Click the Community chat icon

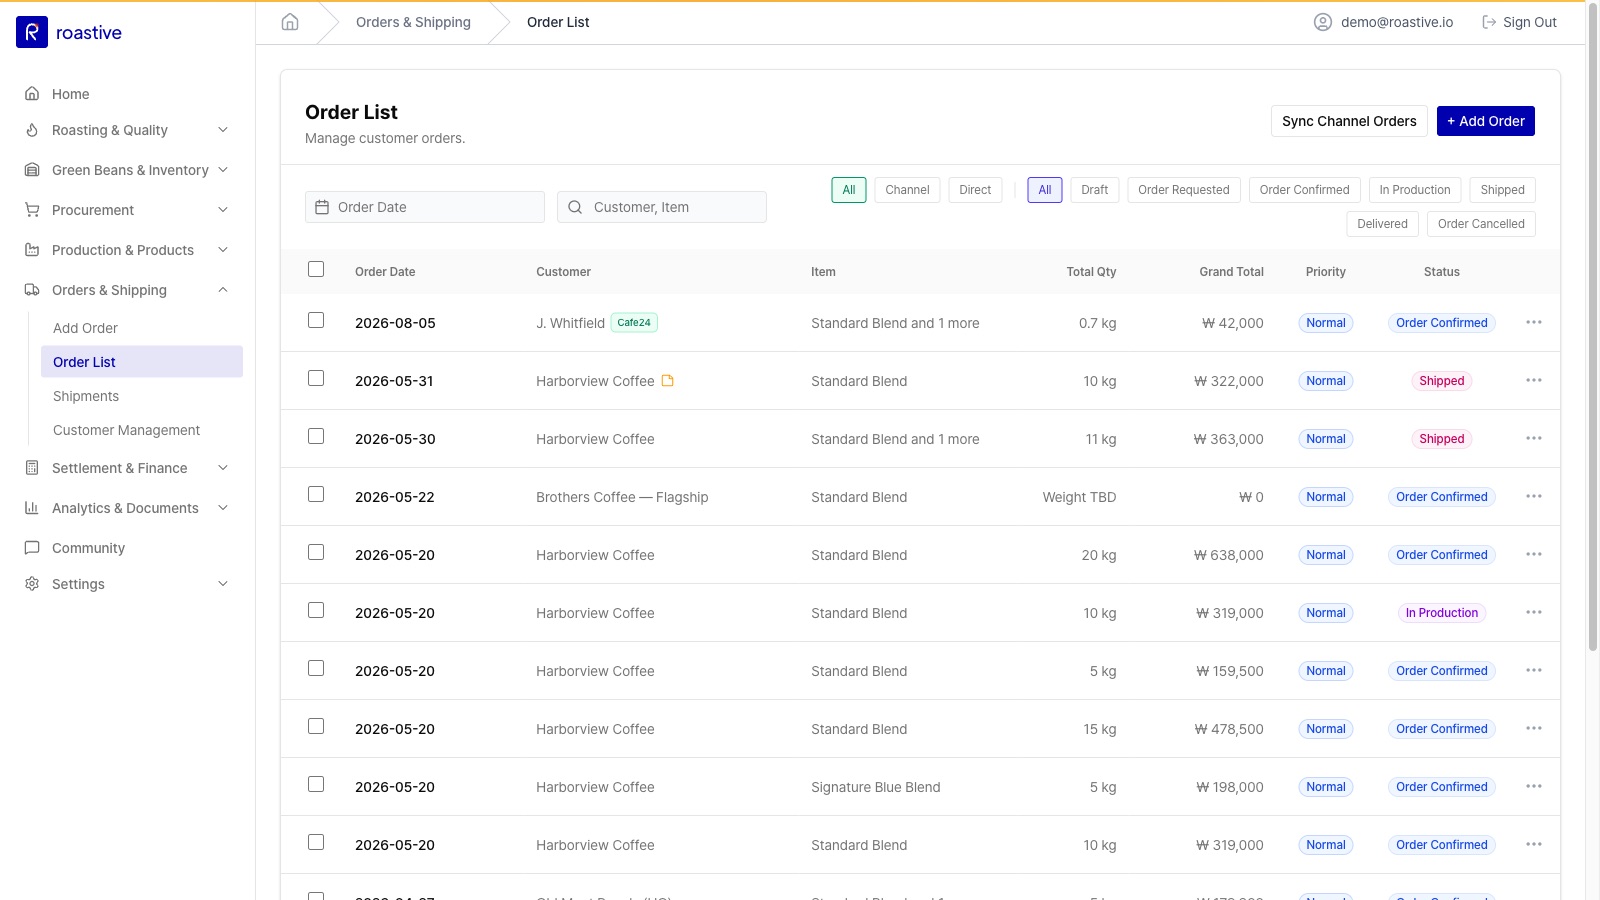coord(32,548)
